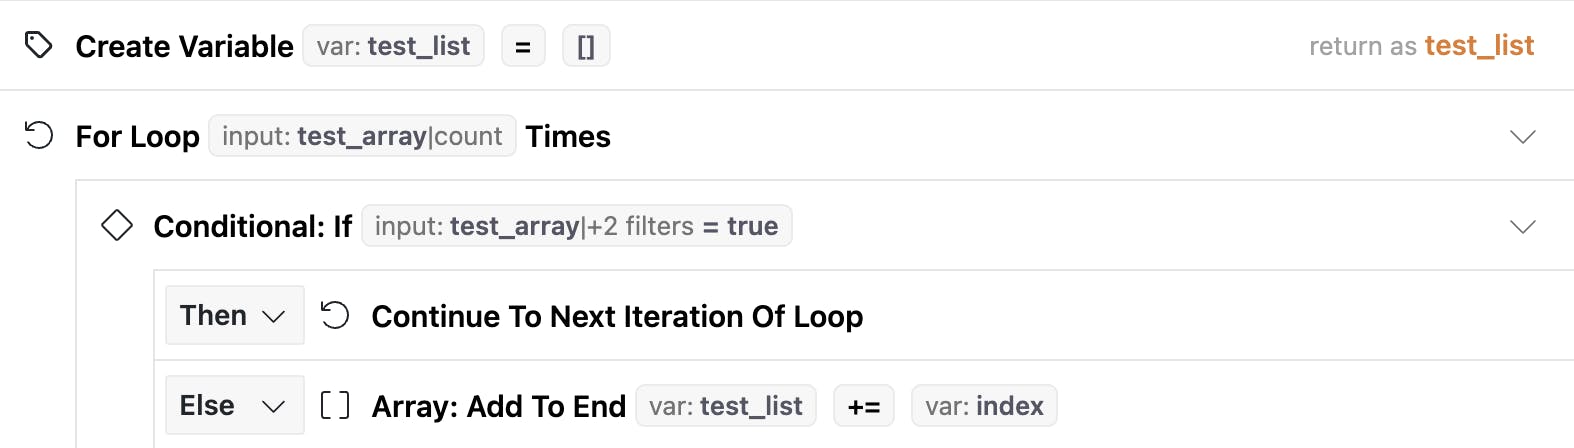Open the Else branch dropdown
This screenshot has height=448, width=1574.
tap(234, 405)
